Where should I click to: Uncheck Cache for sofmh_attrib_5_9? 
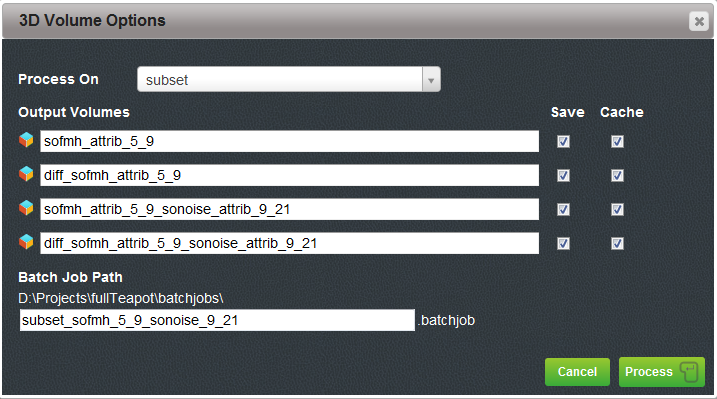tap(617, 142)
